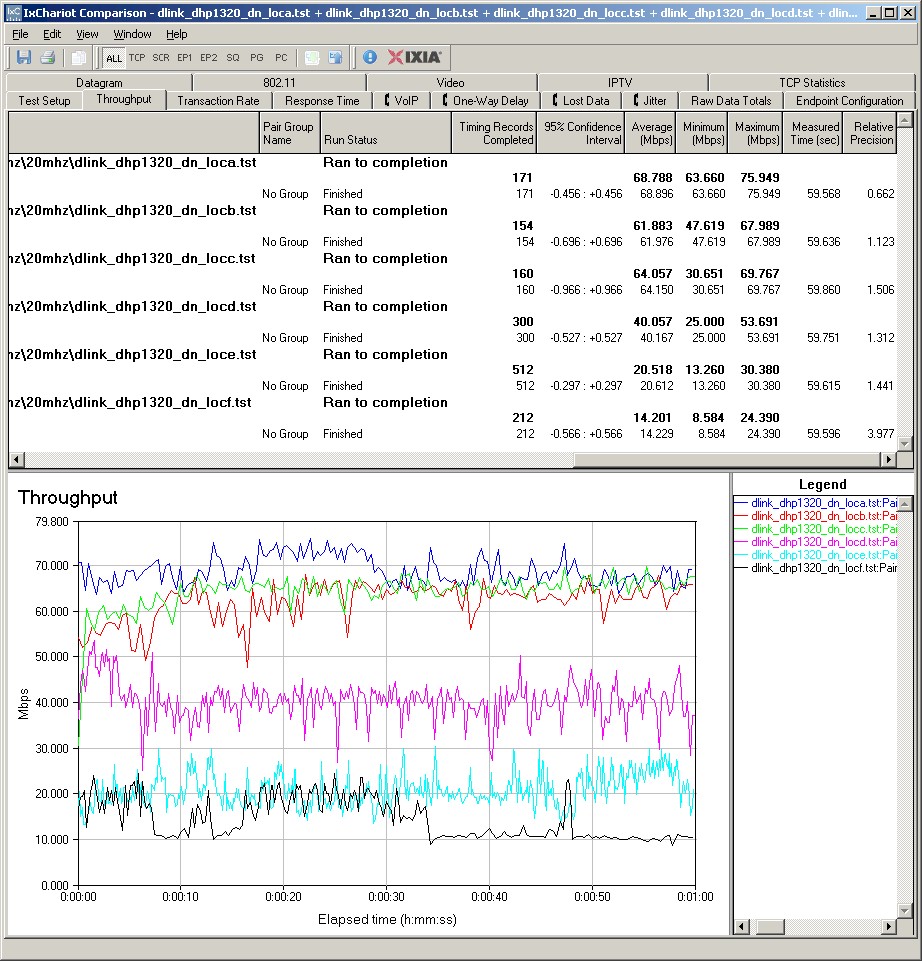Open the Test Setup tab
922x961 pixels.
[44, 101]
